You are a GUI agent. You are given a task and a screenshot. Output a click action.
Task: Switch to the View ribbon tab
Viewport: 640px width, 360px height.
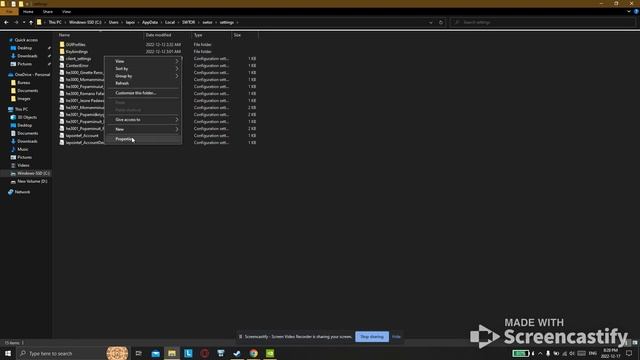coord(66,12)
